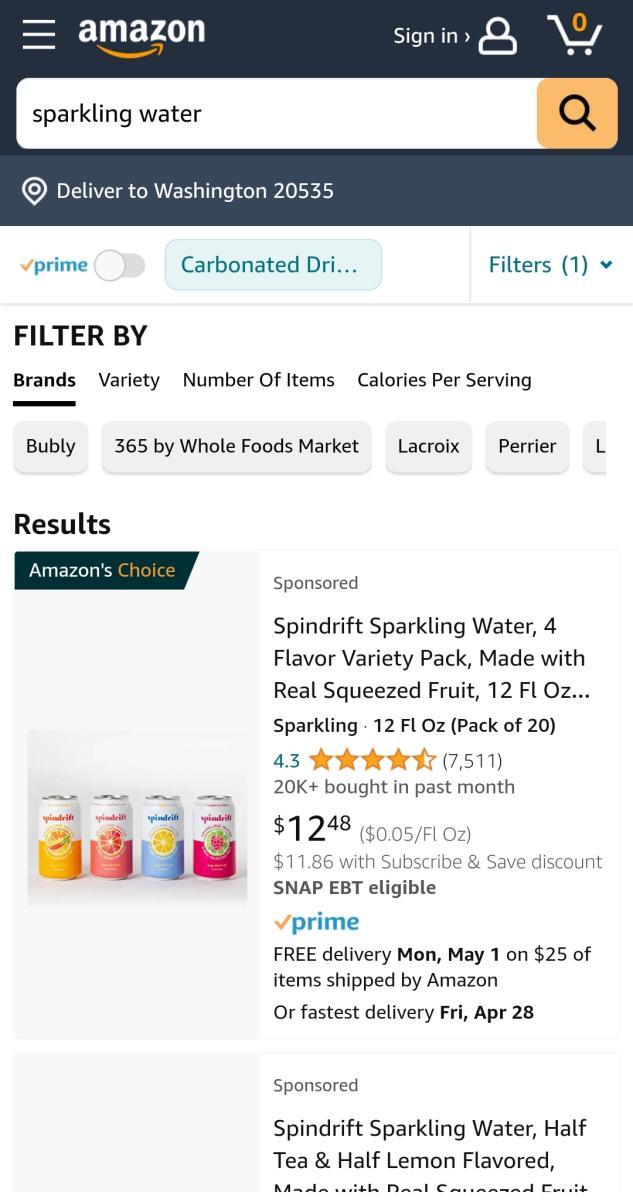633x1202 pixels.
Task: Choose the 365 by Whole Foods Market brand
Action: 236,446
